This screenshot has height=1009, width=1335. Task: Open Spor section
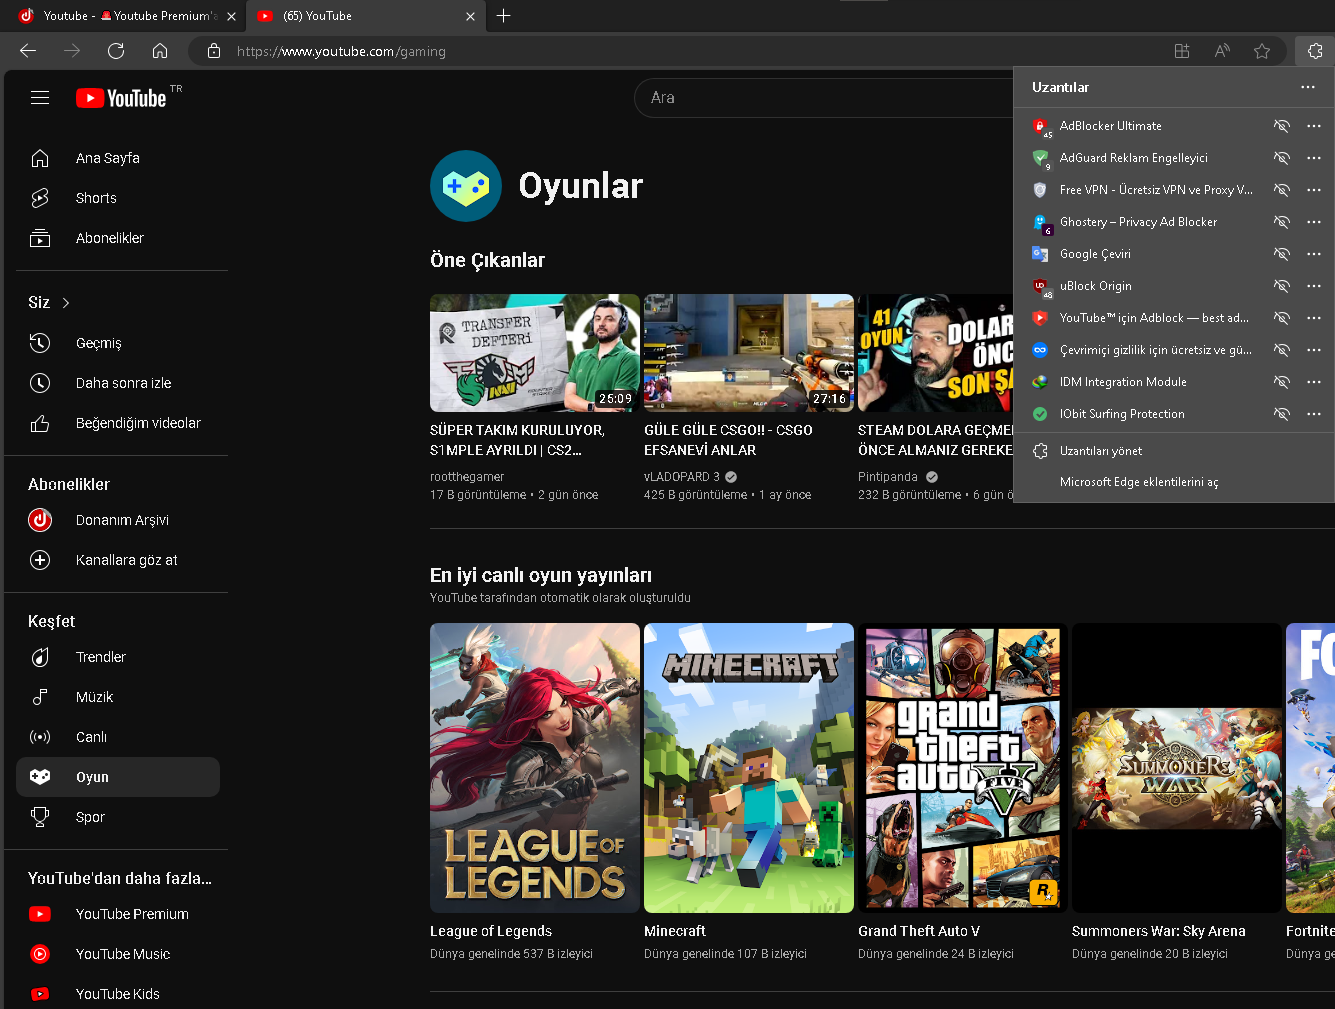[x=118, y=817]
